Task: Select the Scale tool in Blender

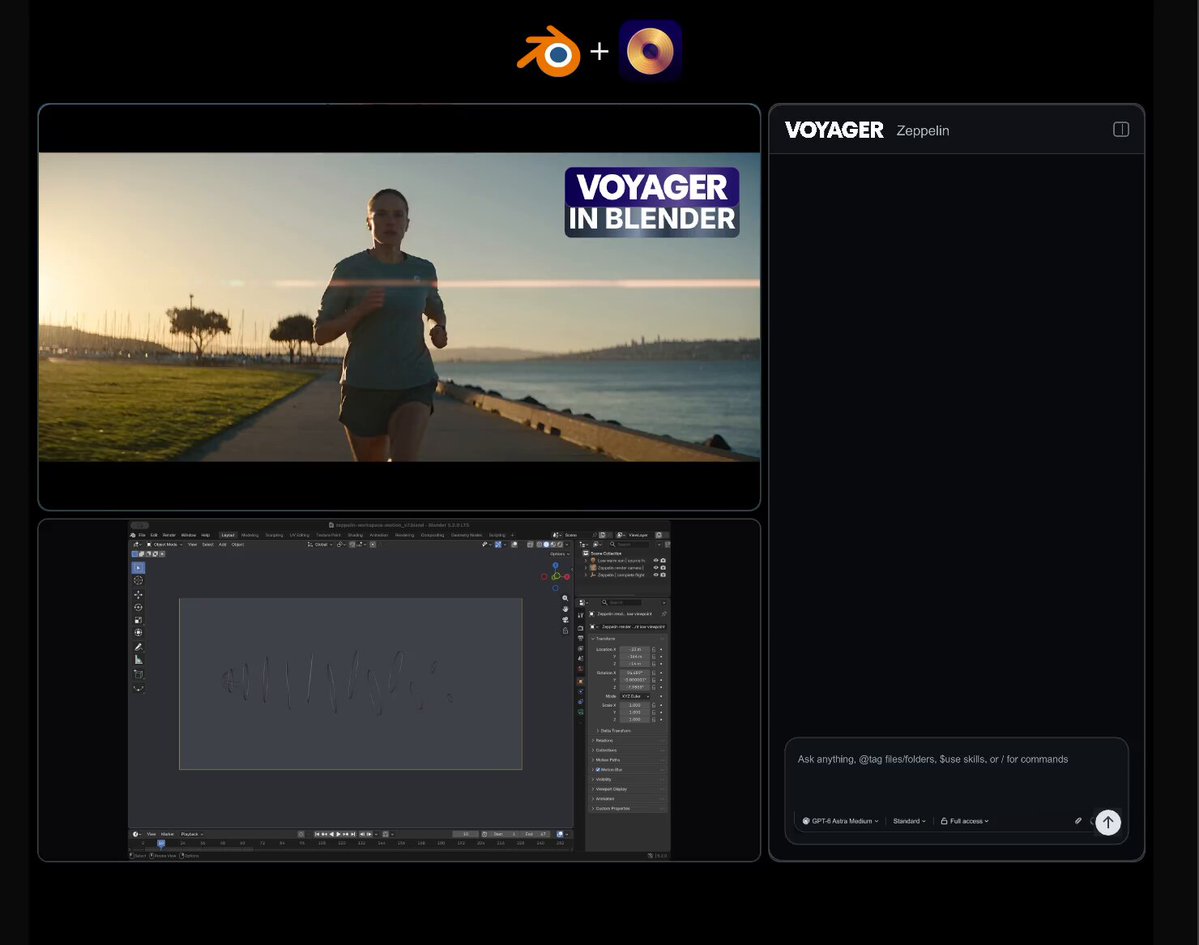Action: [138, 620]
